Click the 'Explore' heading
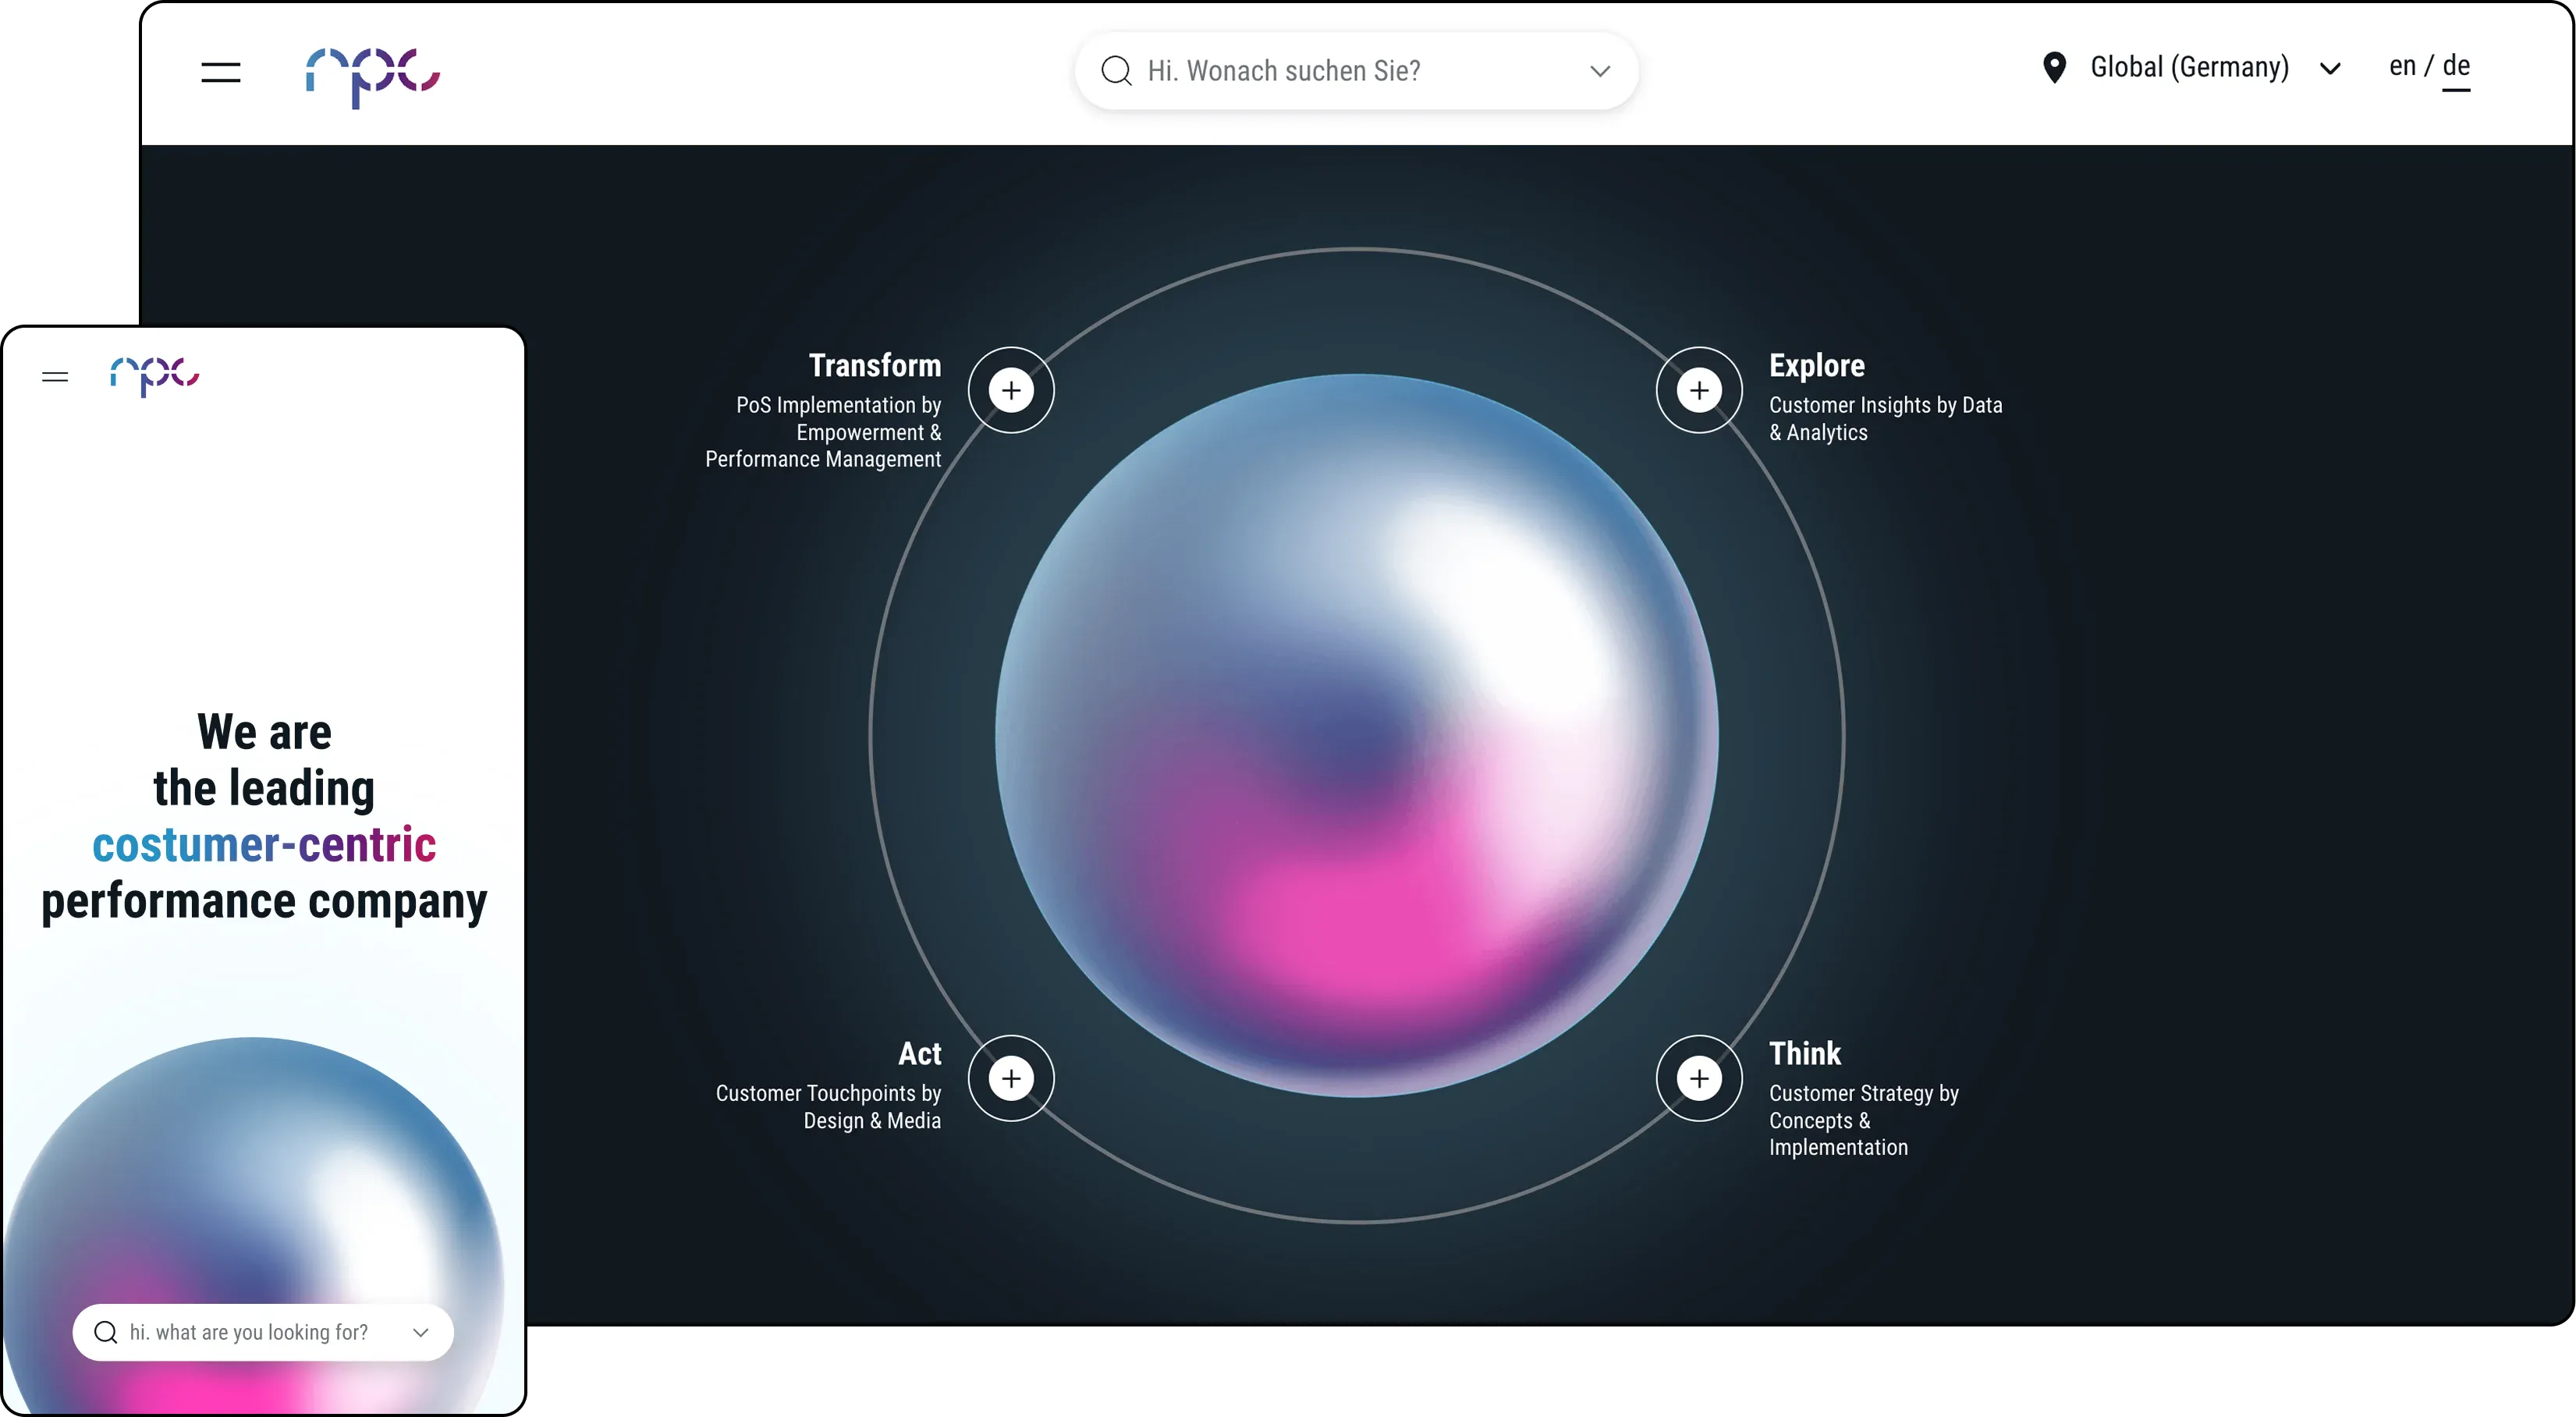Screen dimensions: 2576x1417 point(1816,365)
